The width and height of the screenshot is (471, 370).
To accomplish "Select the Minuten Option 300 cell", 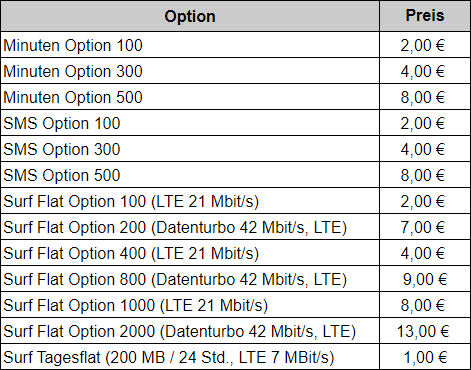I will coord(190,71).
